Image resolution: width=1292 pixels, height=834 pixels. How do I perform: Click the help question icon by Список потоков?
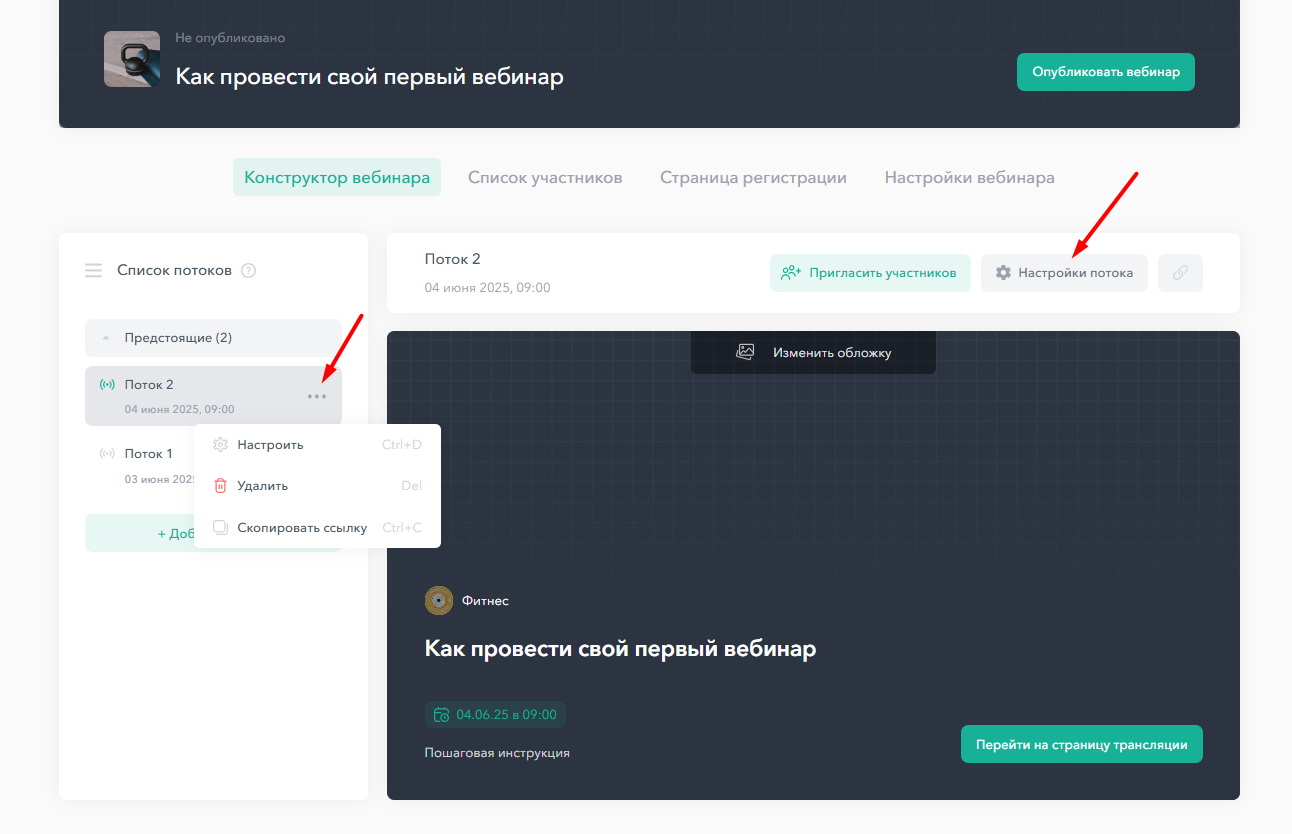click(249, 270)
